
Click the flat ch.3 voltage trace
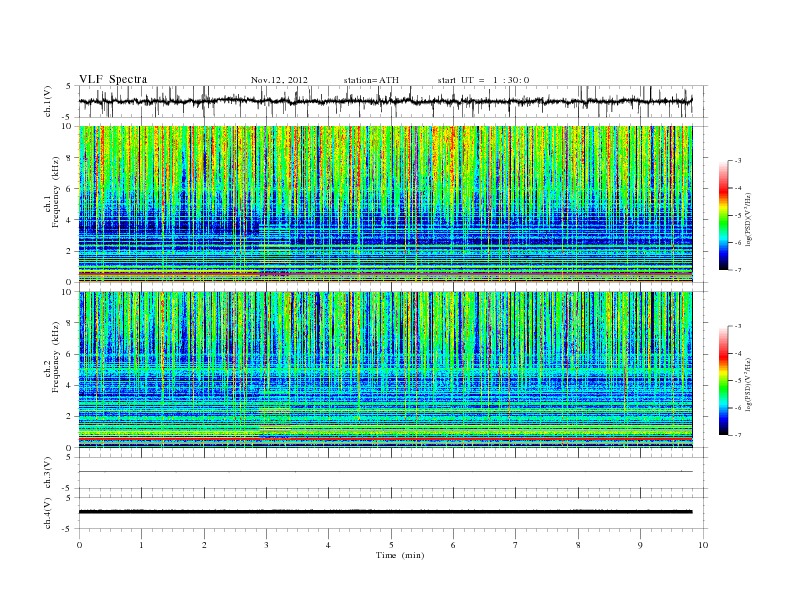click(385, 472)
